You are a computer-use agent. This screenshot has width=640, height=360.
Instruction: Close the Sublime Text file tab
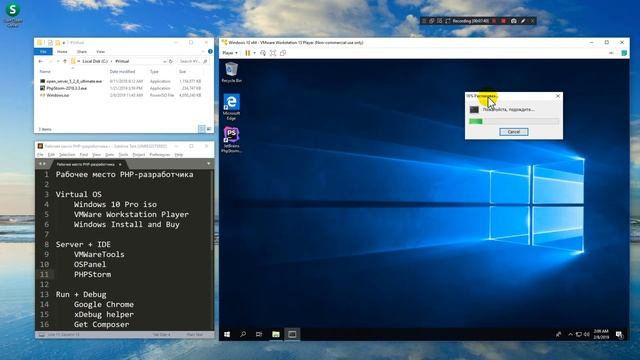pos(120,164)
